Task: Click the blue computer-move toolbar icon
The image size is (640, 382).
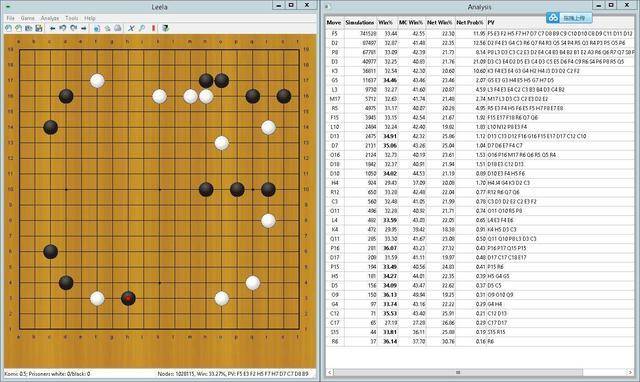Action: pos(97,28)
